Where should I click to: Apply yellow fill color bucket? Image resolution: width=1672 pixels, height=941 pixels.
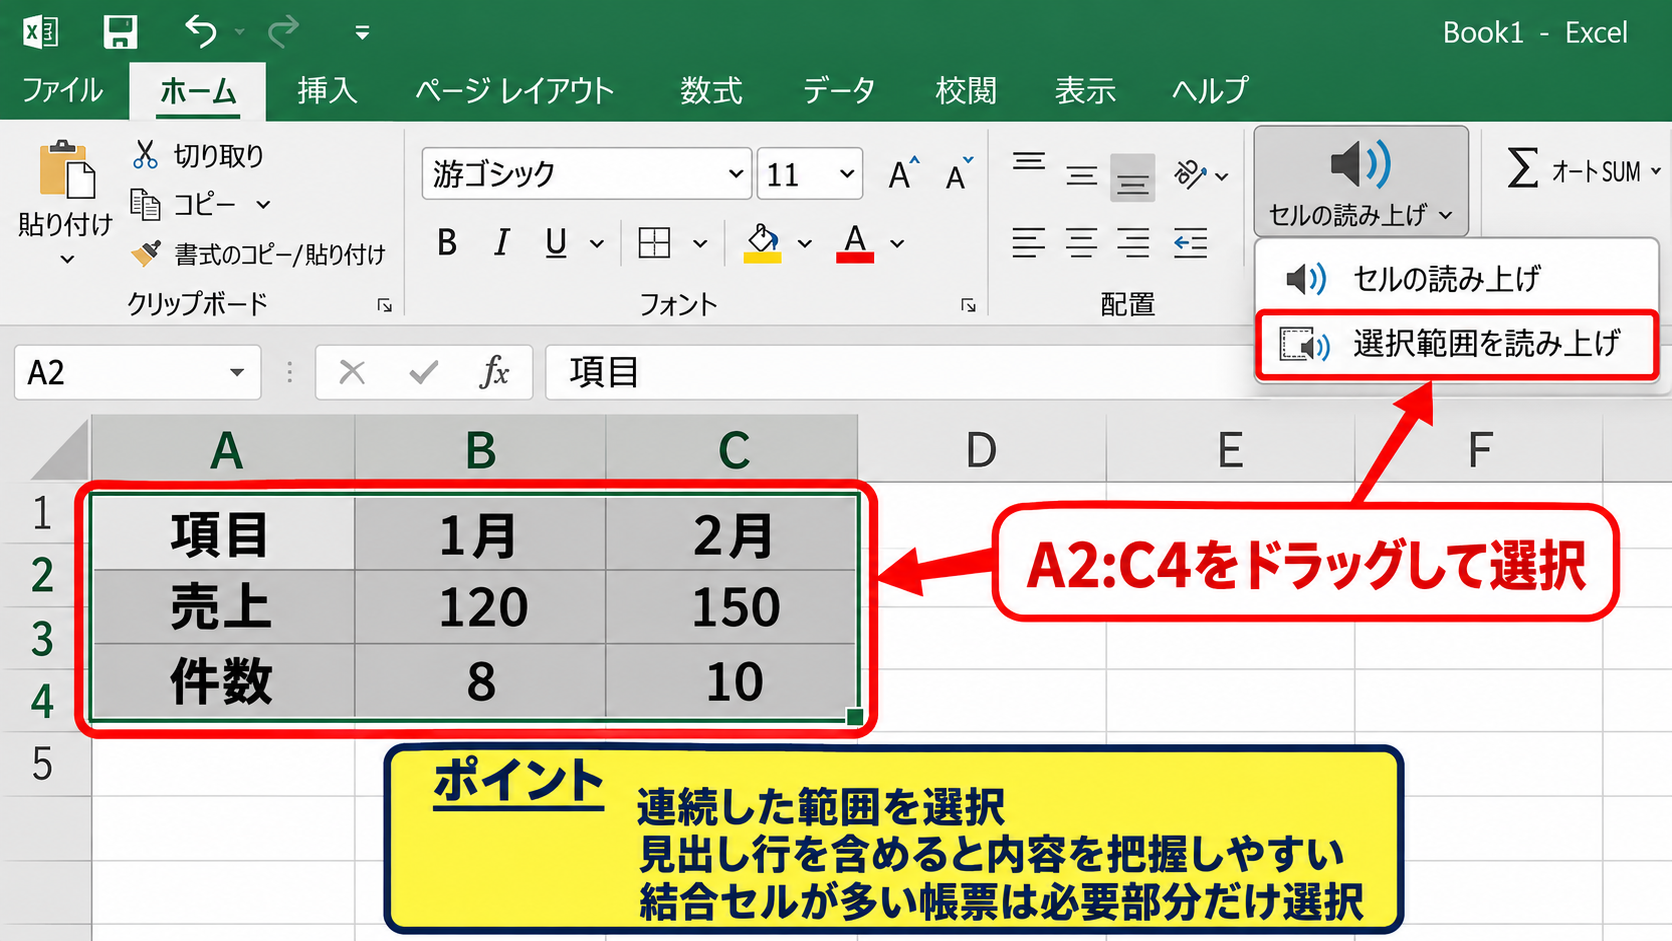tap(762, 243)
